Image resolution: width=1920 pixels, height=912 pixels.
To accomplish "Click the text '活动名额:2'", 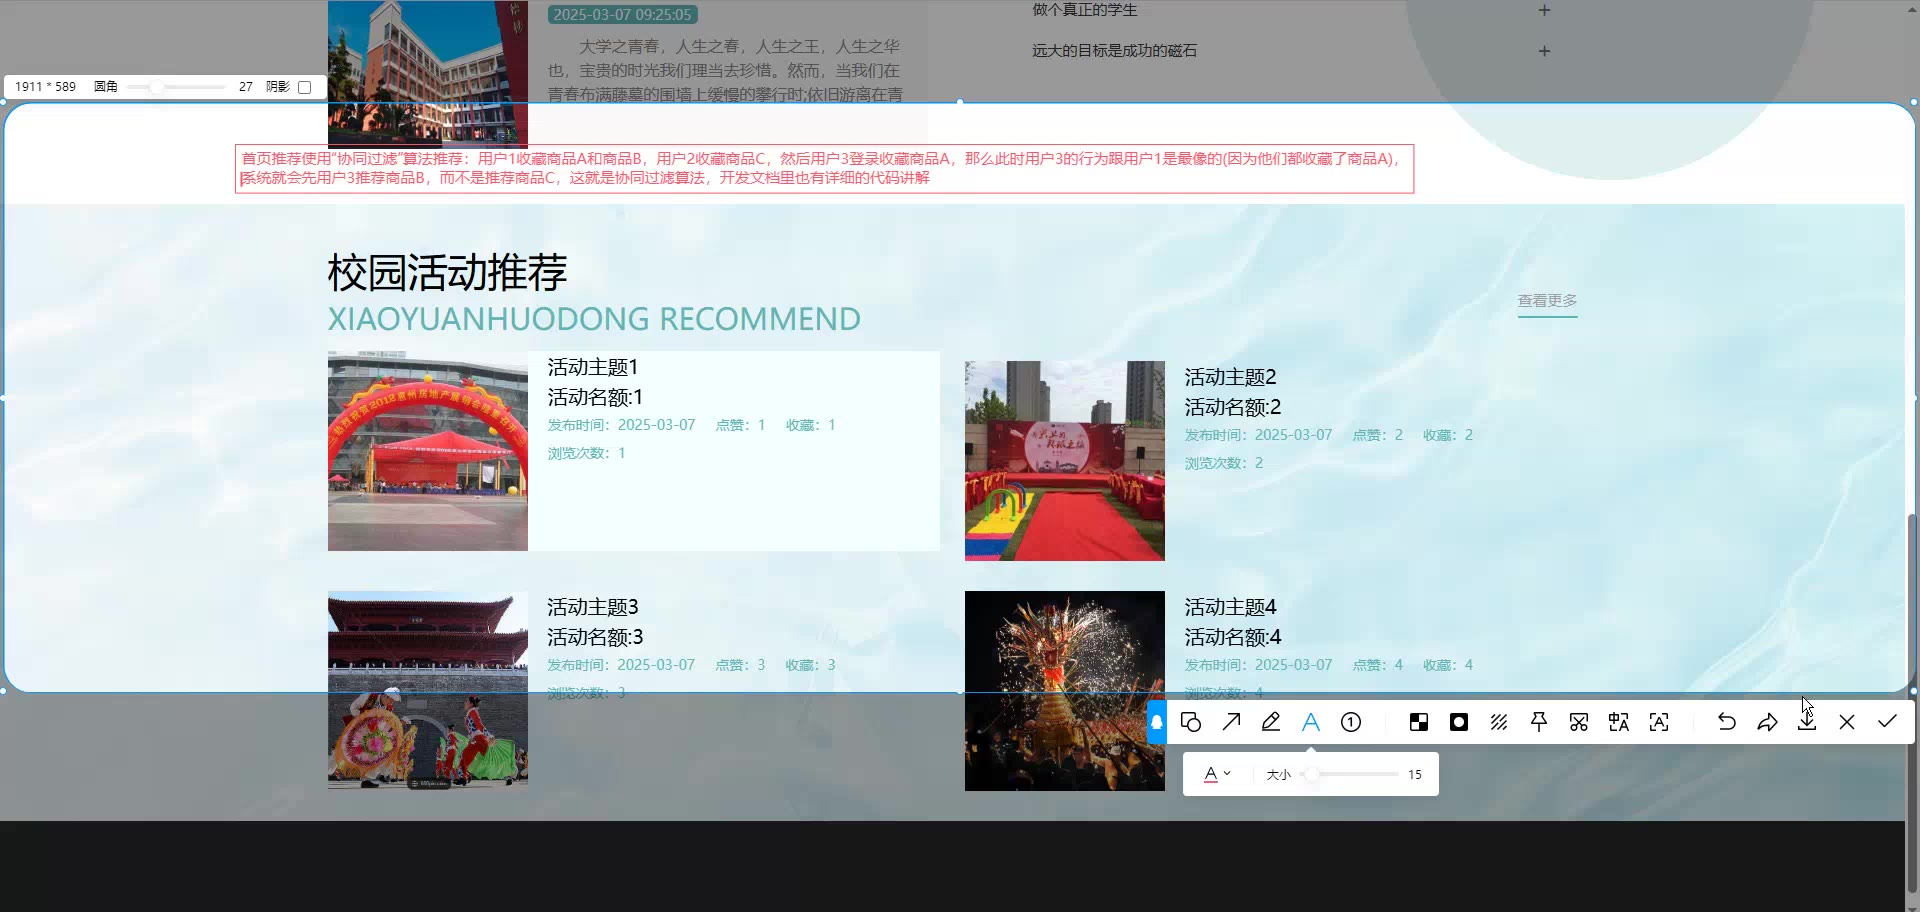I will [1233, 407].
